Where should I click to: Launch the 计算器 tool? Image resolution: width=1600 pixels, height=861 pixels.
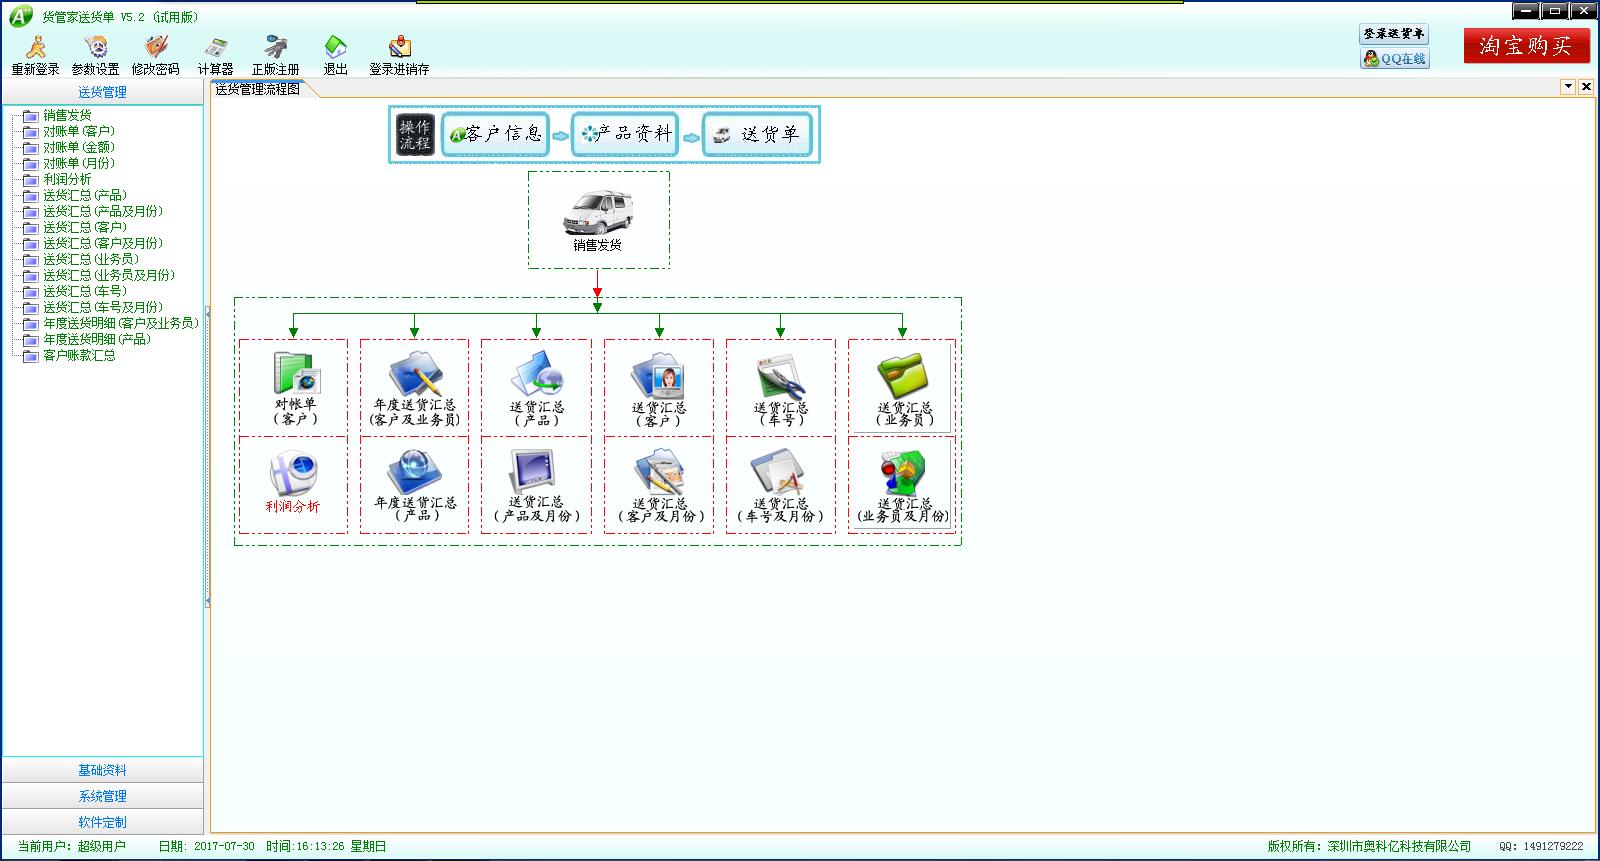point(215,56)
